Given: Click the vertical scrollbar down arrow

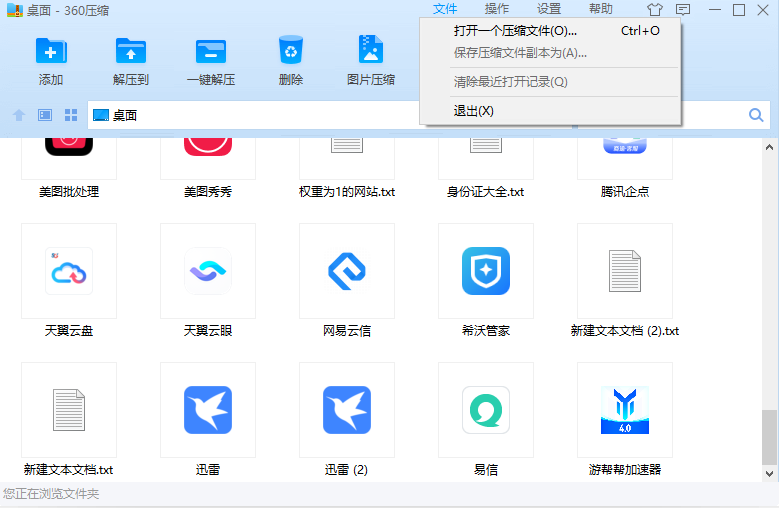Looking at the screenshot, I should click(770, 473).
